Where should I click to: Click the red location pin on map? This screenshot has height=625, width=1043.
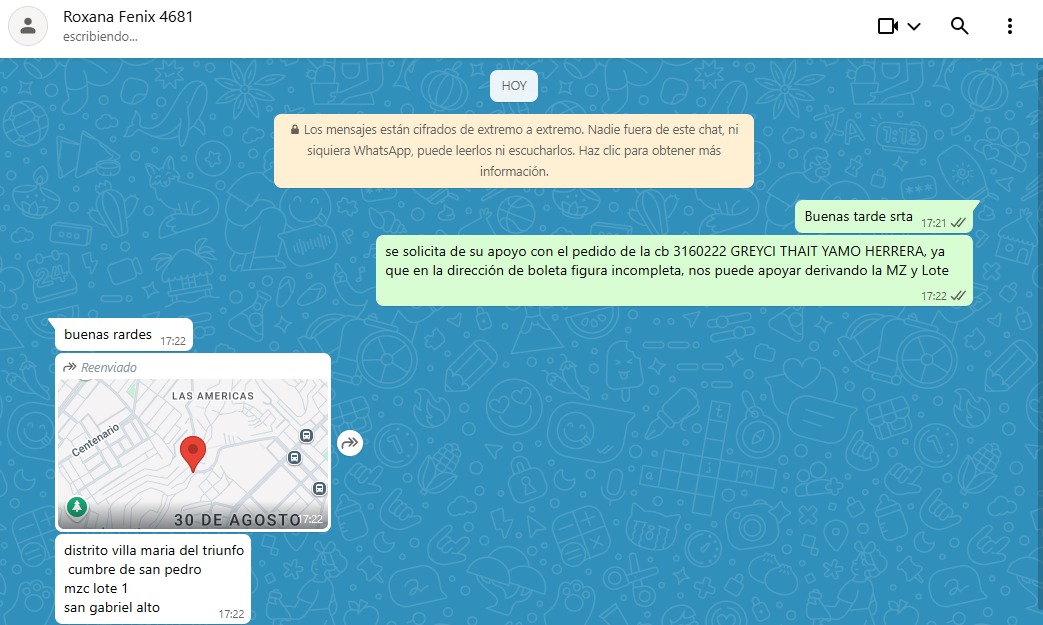tap(192, 453)
